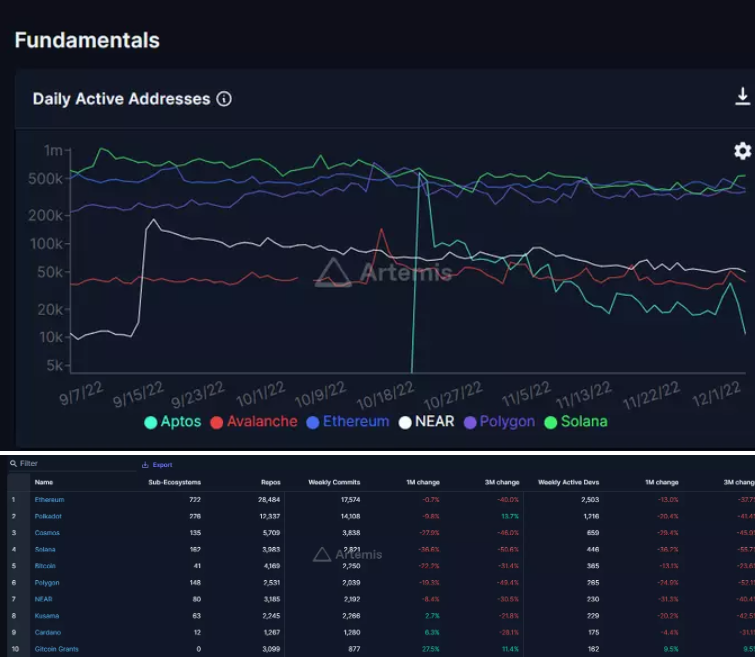Viewport: 755px width, 657px height.
Task: Click Polkadot's 3M change value 13.7%
Action: click(510, 516)
